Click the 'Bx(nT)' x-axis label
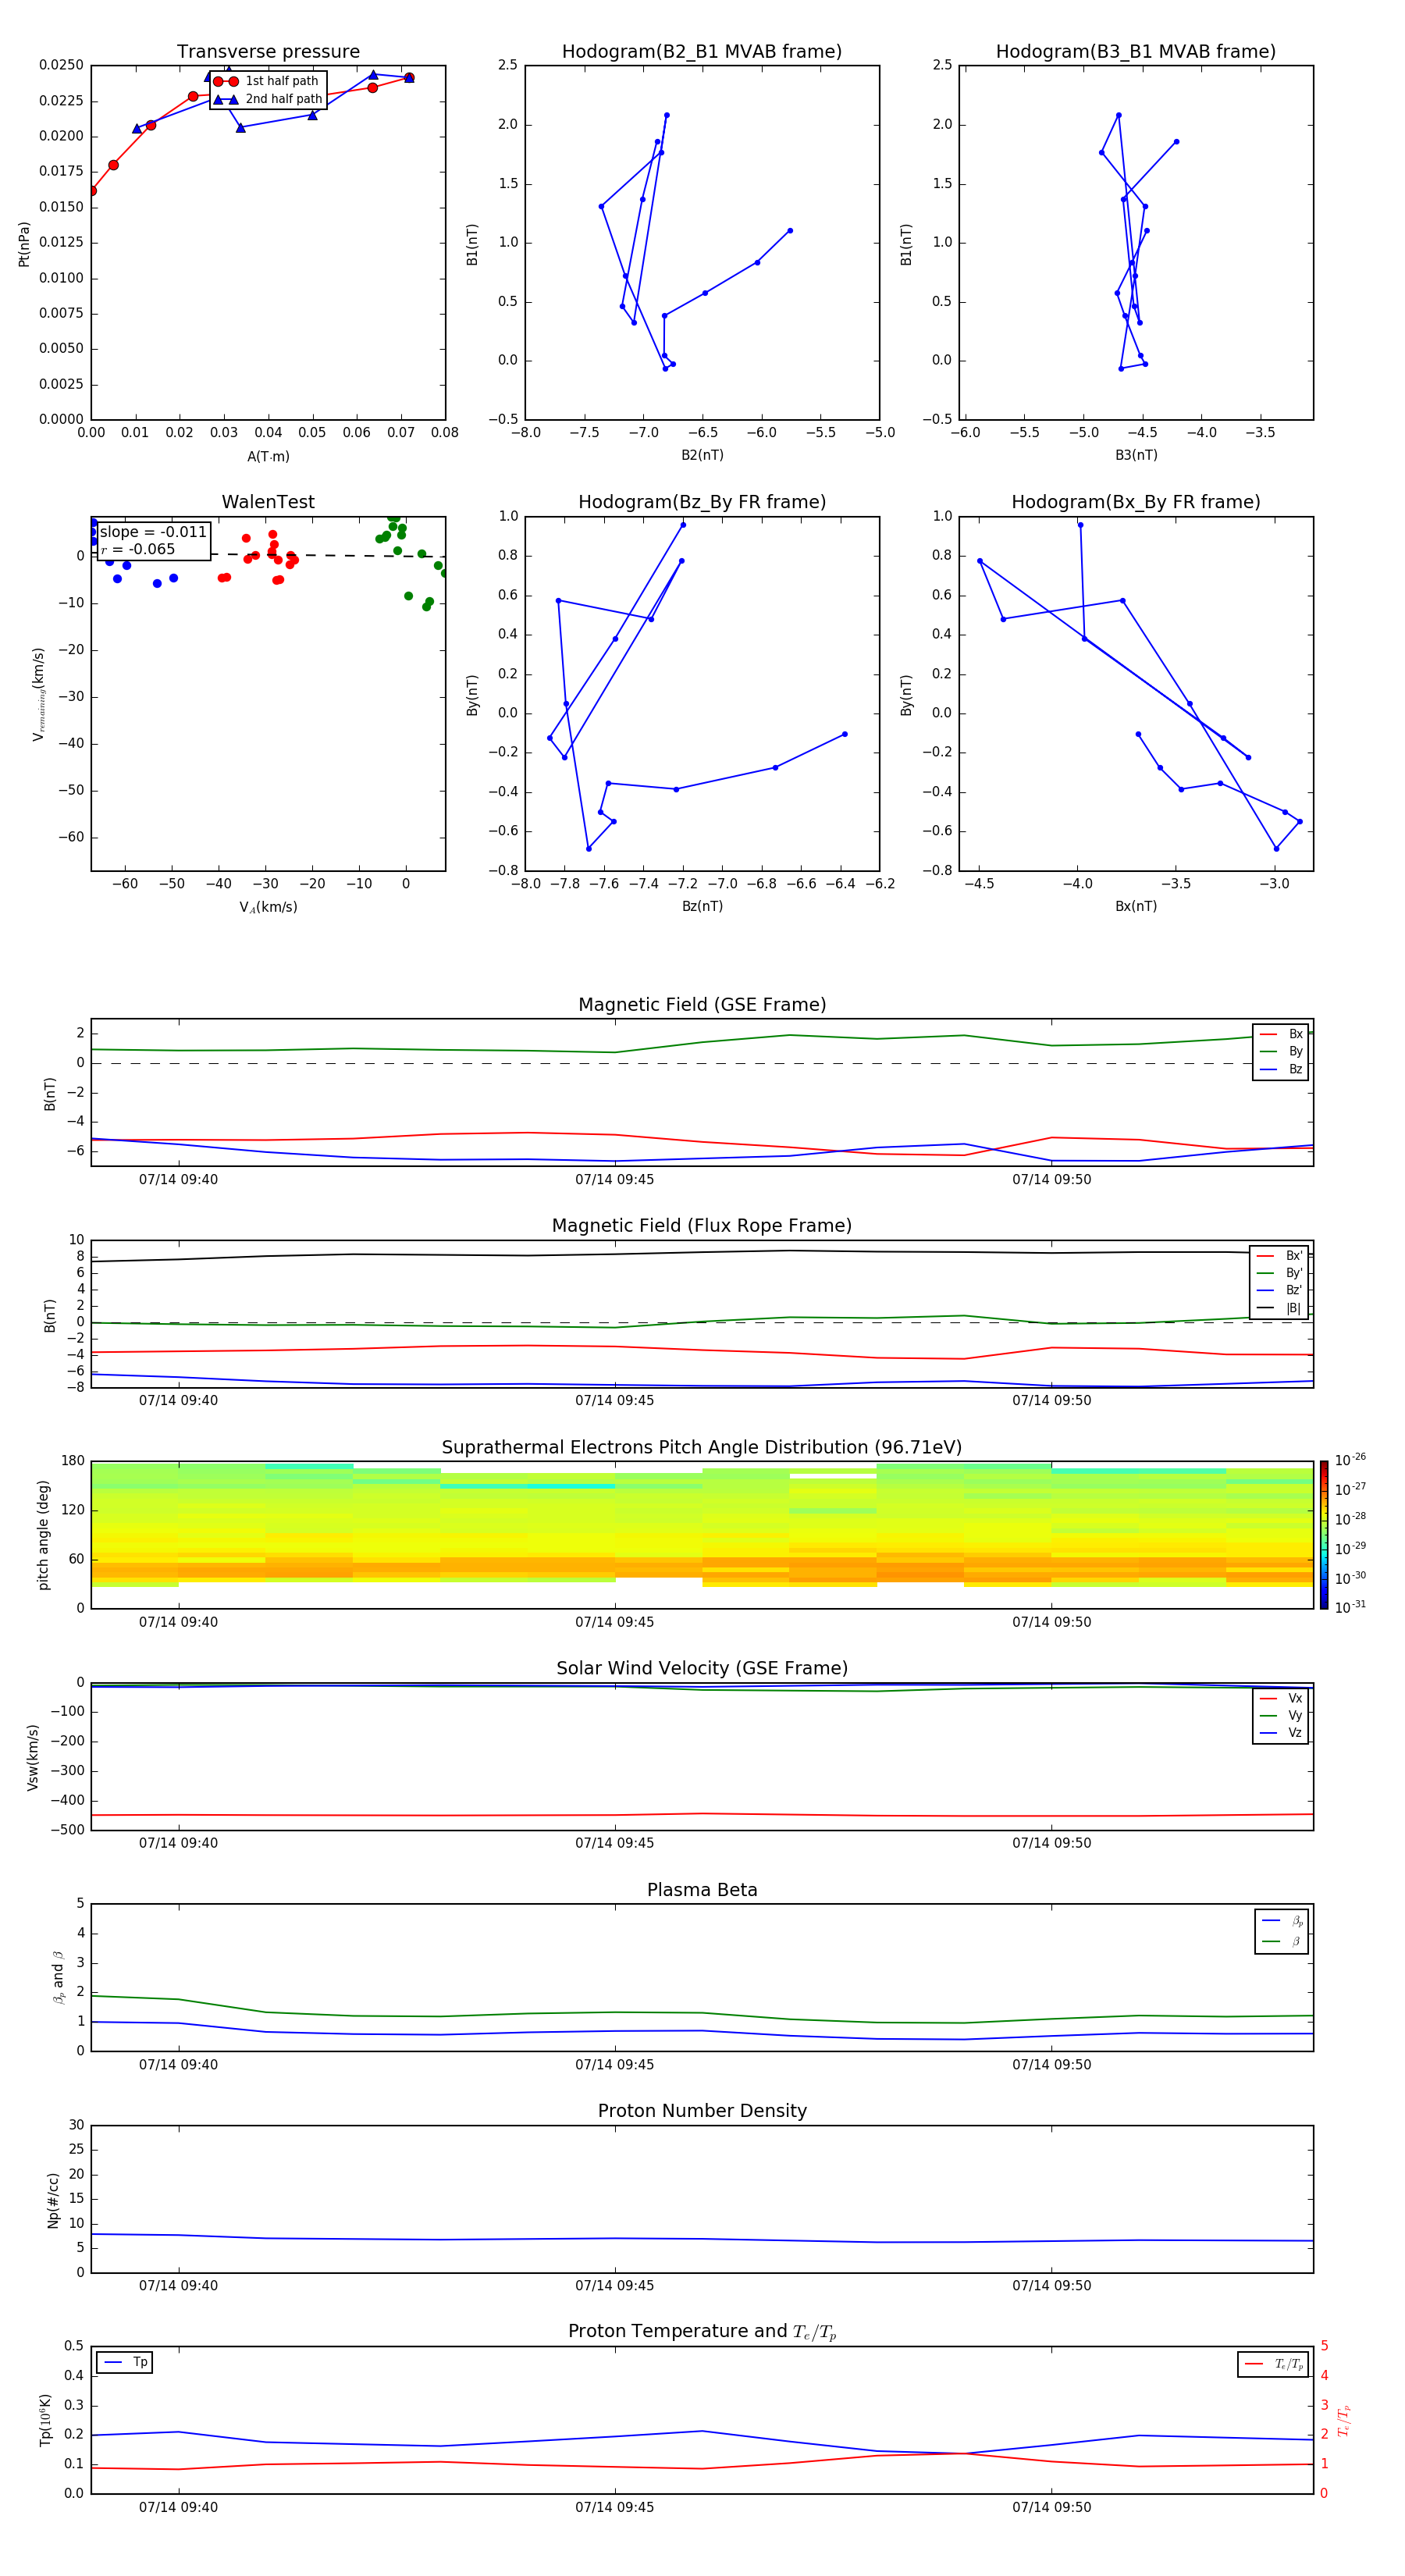This screenshot has height=2576, width=1405. click(x=1136, y=906)
